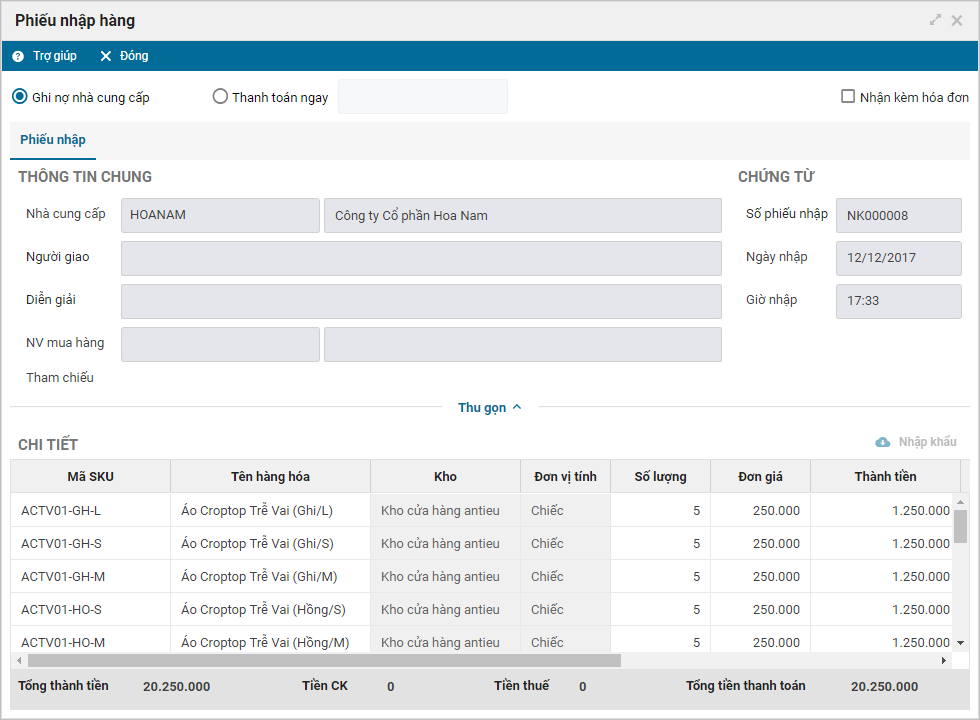This screenshot has width=980, height=720.
Task: Close the Phiếu nhập hàng dialog
Action: coord(957,21)
